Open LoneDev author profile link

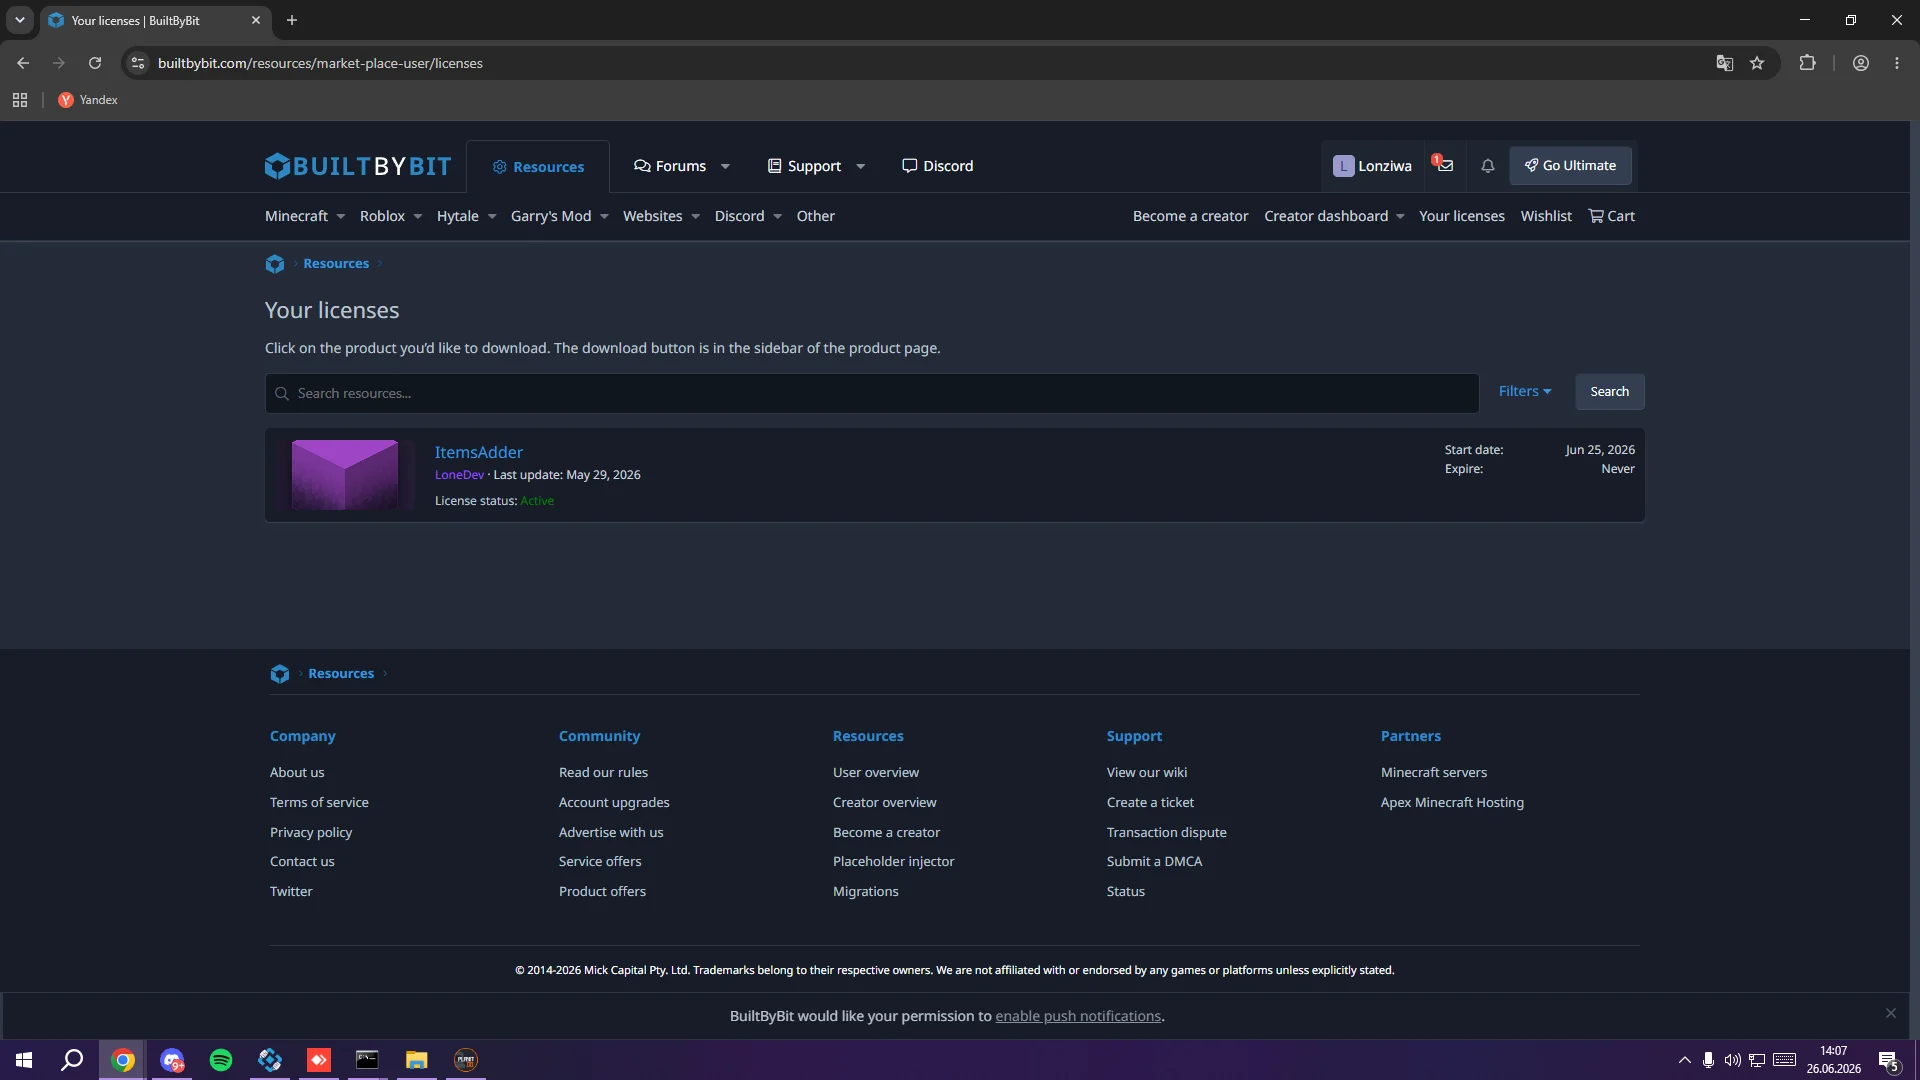(x=459, y=475)
